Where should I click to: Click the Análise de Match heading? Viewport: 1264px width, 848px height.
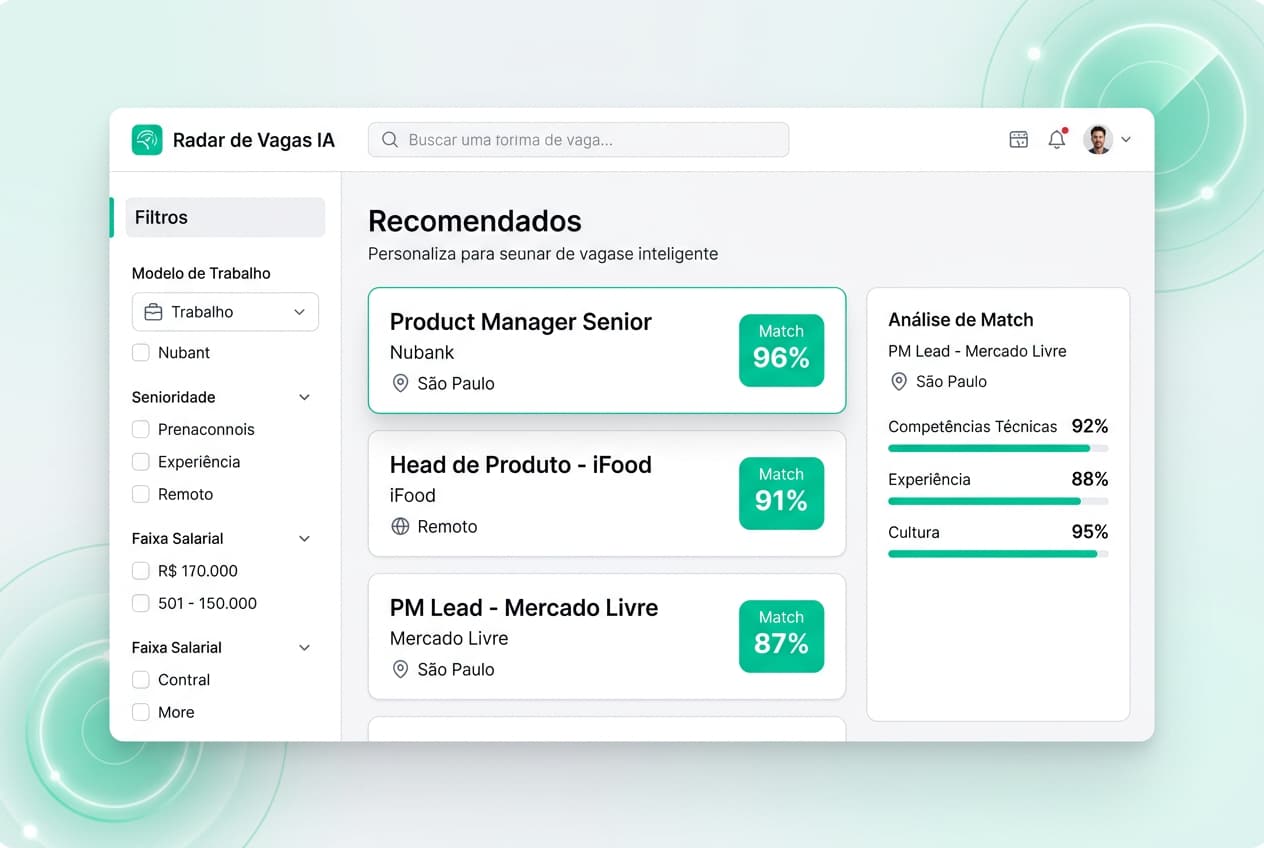961,320
